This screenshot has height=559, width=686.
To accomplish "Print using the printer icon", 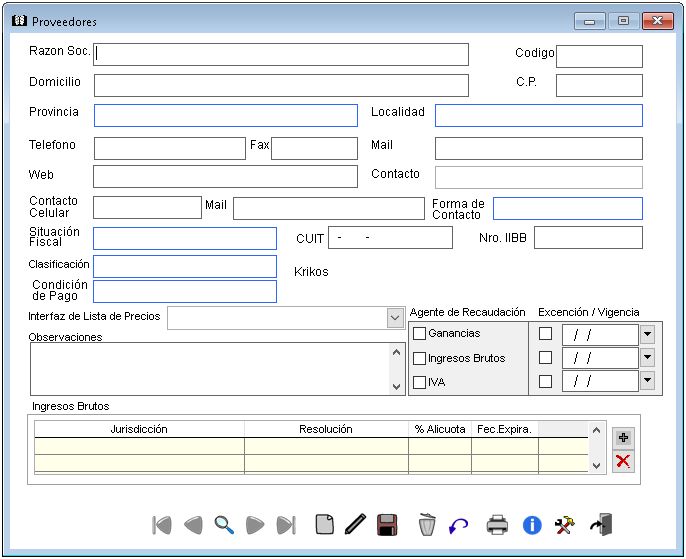I will pos(497,524).
